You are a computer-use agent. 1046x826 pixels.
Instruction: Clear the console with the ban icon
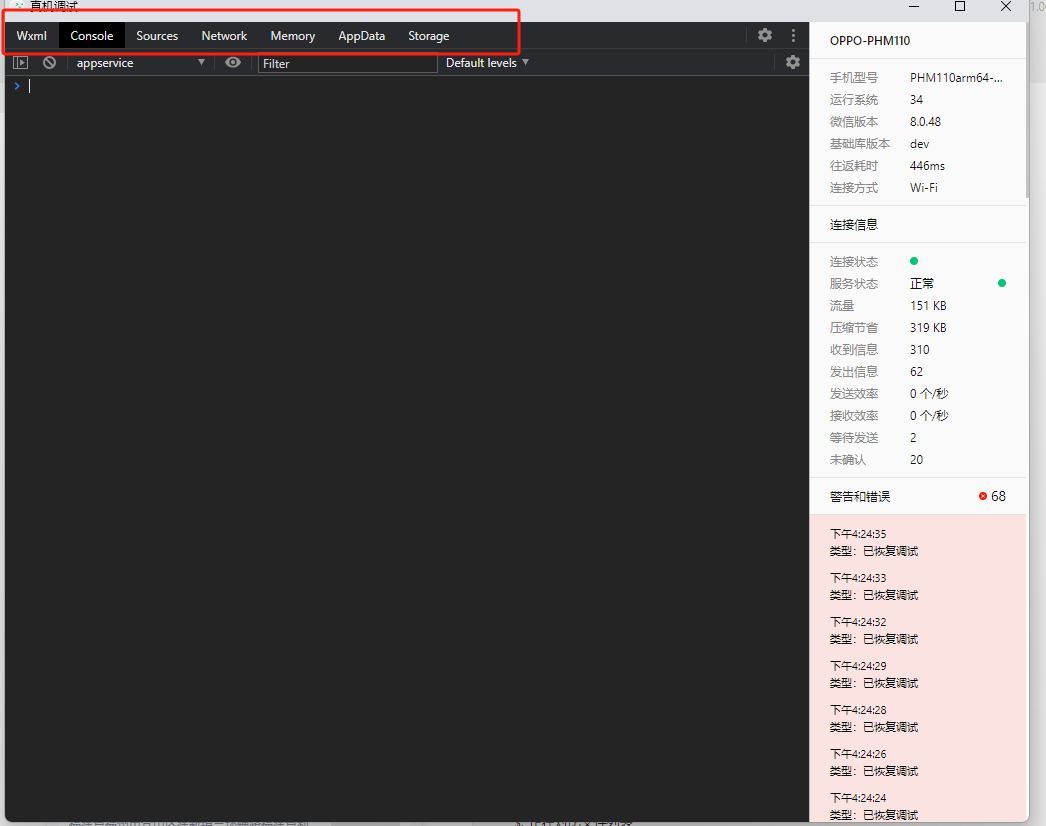(x=49, y=63)
